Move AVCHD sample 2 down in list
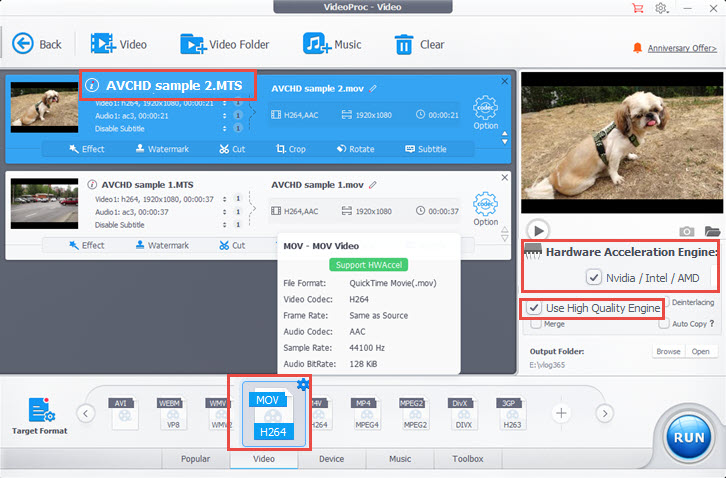Screen dimensions: 726x478 click(x=505, y=142)
